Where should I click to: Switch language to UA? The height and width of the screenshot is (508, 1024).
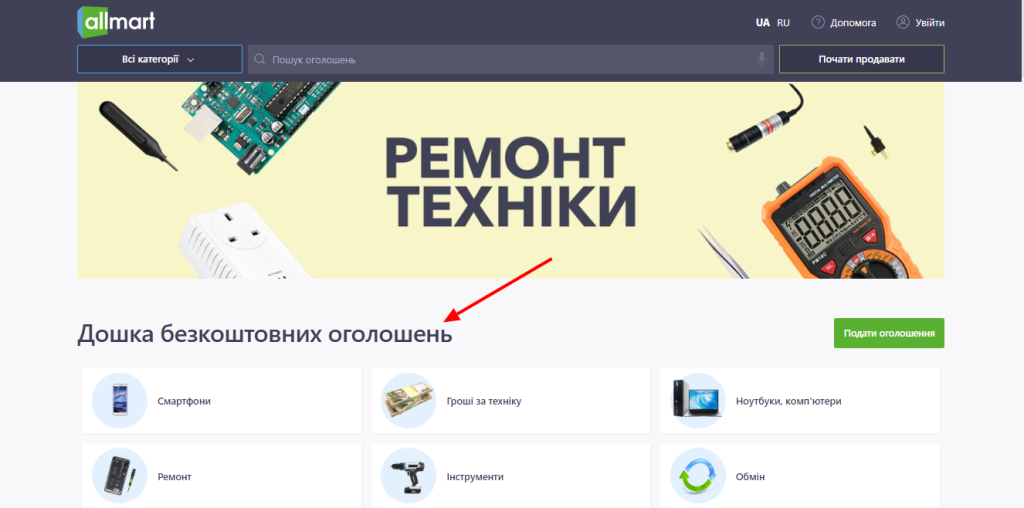pyautogui.click(x=763, y=22)
